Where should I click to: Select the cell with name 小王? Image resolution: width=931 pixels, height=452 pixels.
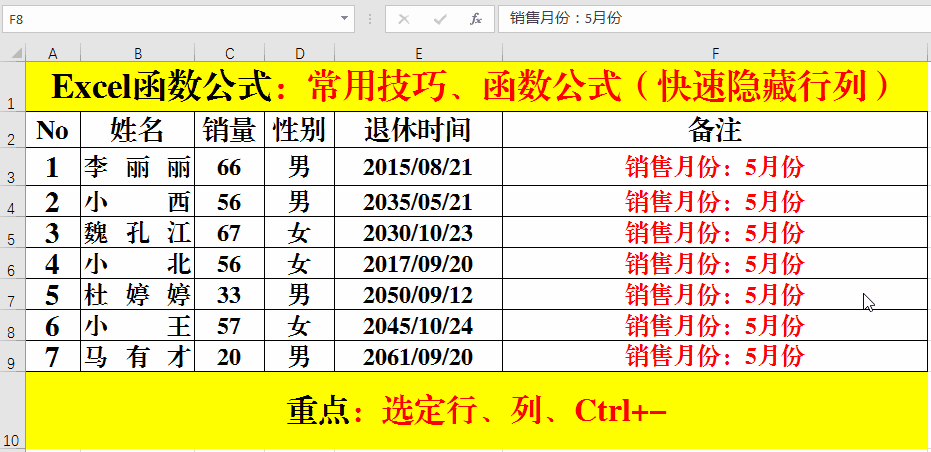point(138,324)
